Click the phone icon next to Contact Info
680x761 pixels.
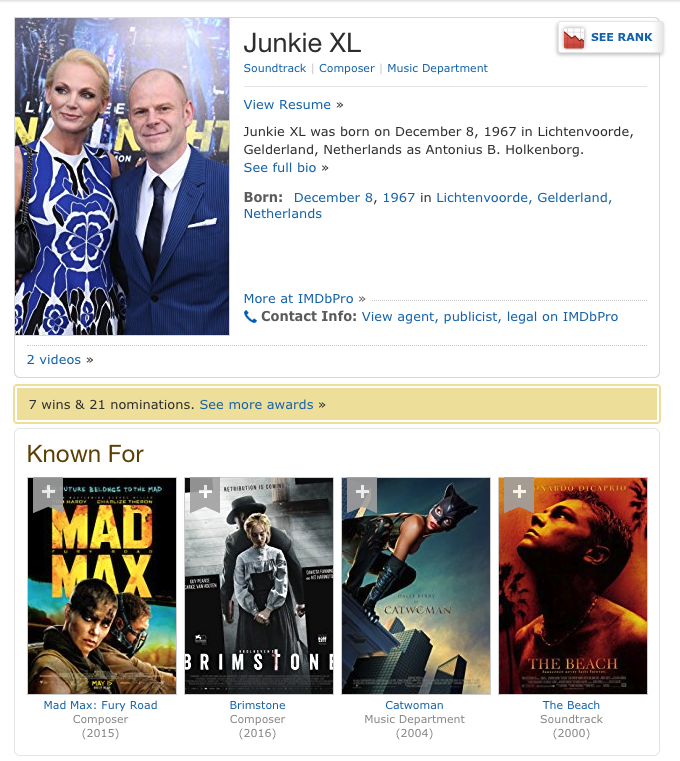[250, 317]
